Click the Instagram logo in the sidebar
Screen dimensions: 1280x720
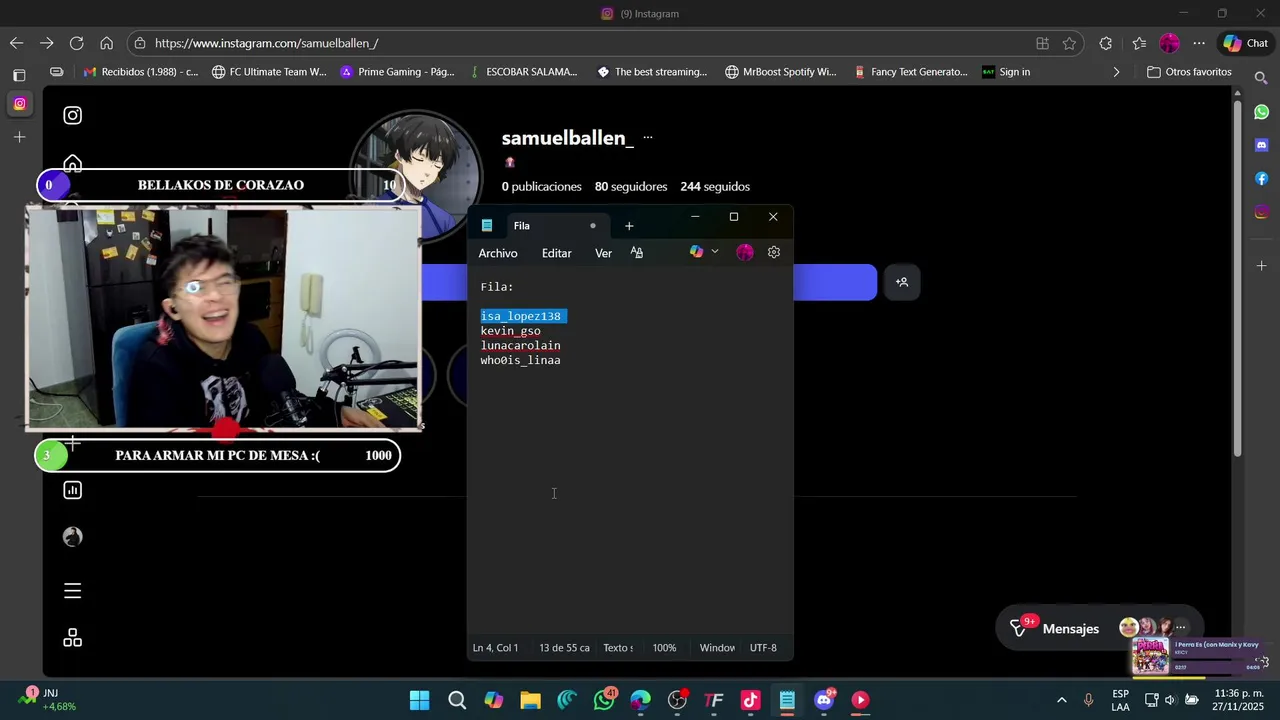coord(73,115)
